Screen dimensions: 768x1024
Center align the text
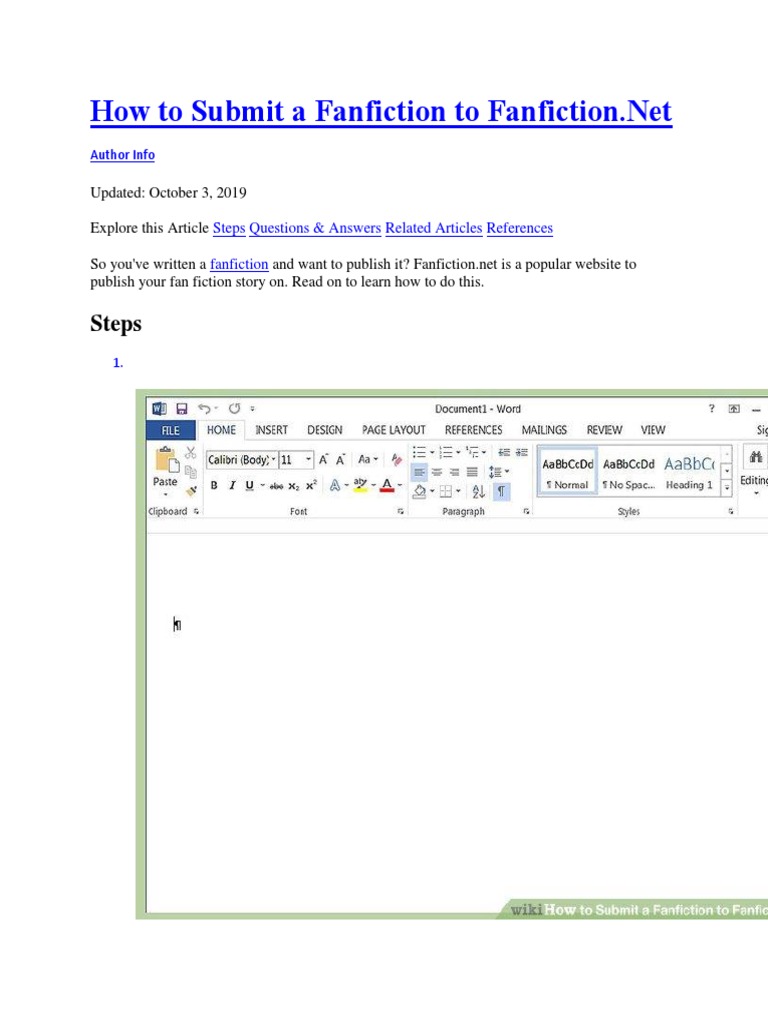pyautogui.click(x=437, y=472)
